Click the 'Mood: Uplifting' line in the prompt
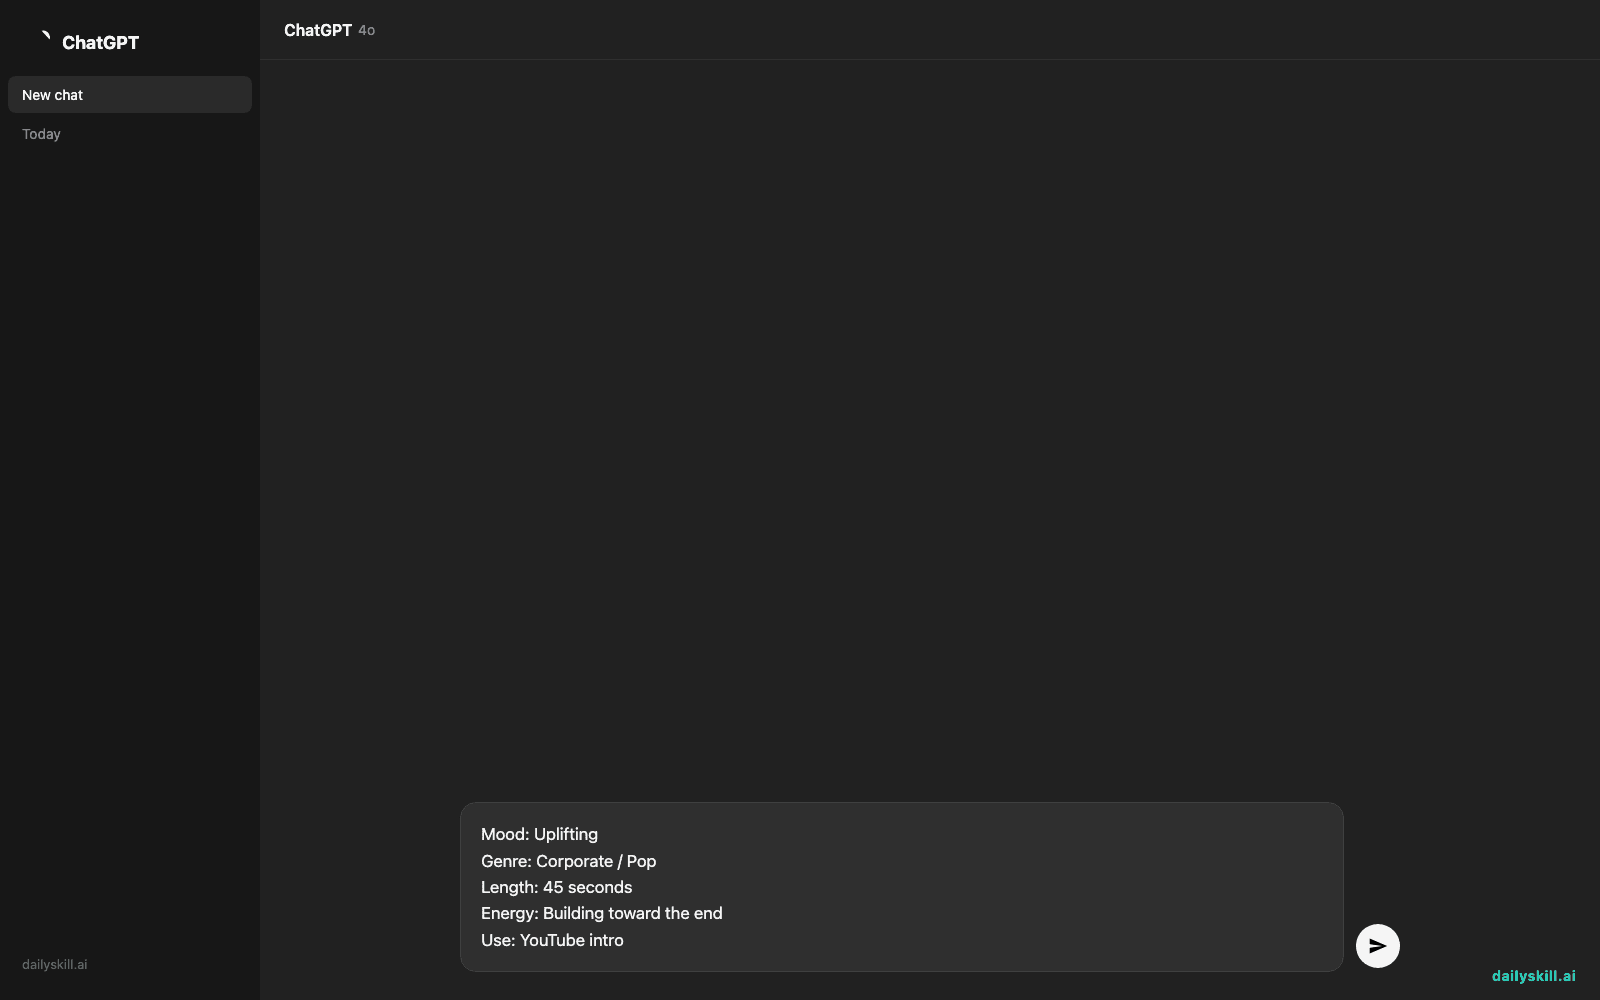The width and height of the screenshot is (1600, 1000). click(x=539, y=834)
